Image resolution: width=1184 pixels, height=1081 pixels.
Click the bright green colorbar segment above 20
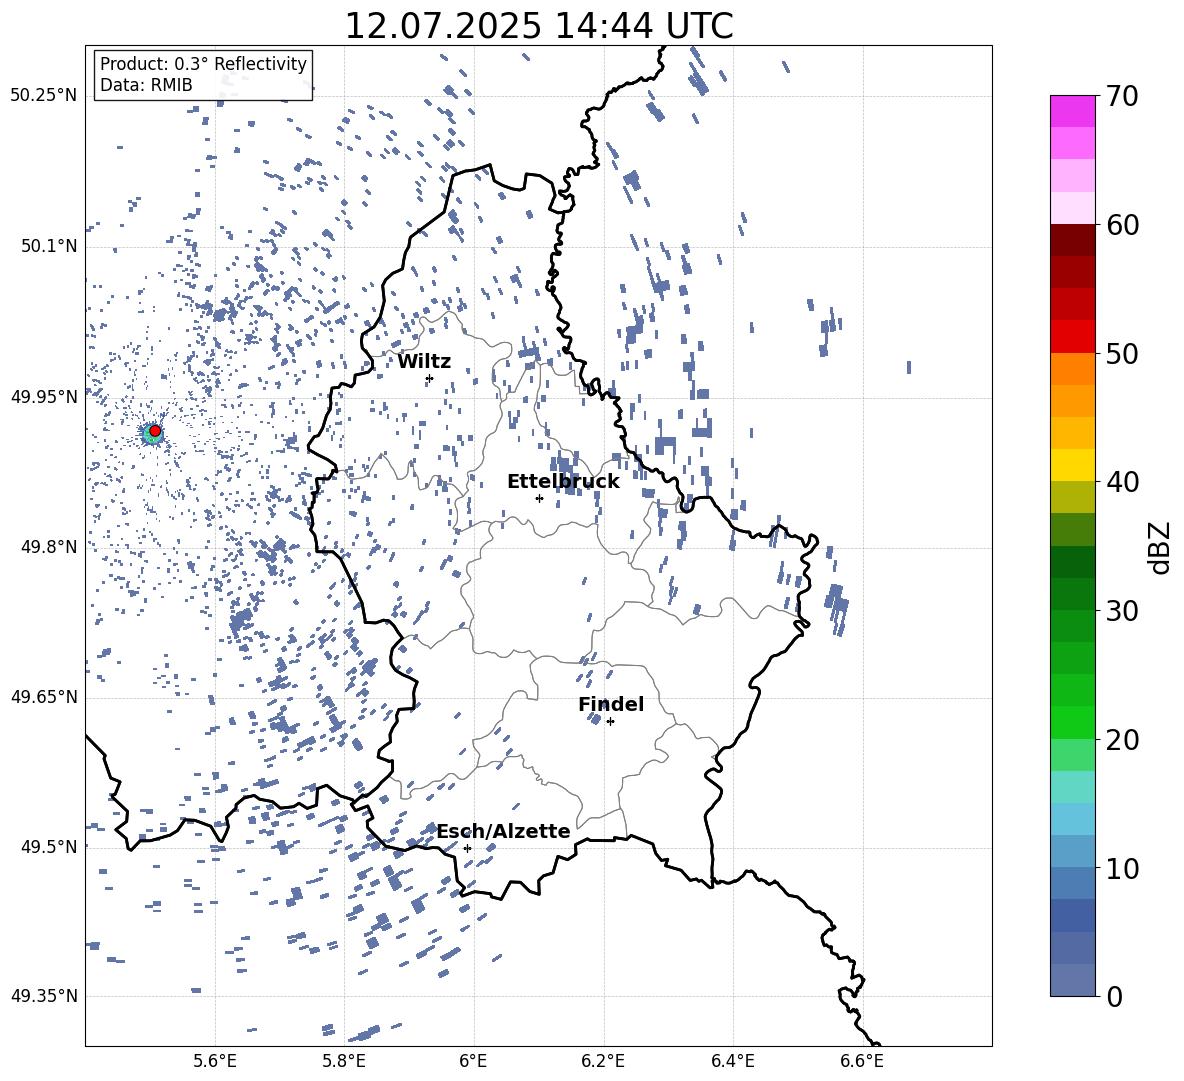[1072, 722]
